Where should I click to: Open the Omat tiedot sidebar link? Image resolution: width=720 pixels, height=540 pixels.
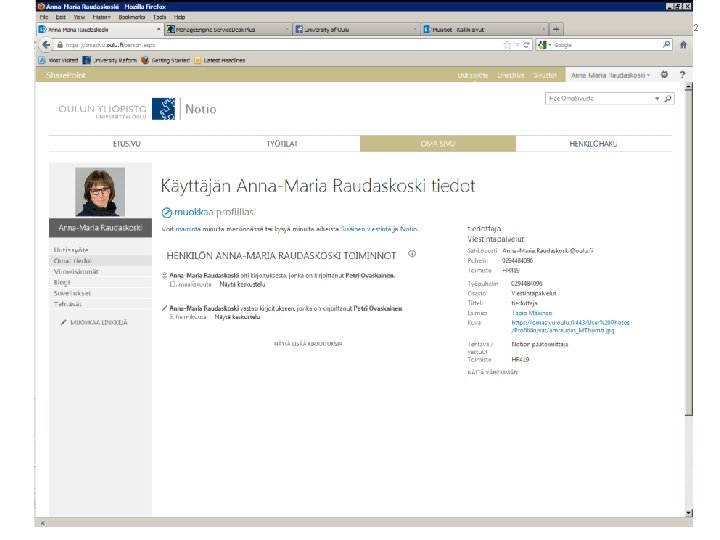pos(73,260)
